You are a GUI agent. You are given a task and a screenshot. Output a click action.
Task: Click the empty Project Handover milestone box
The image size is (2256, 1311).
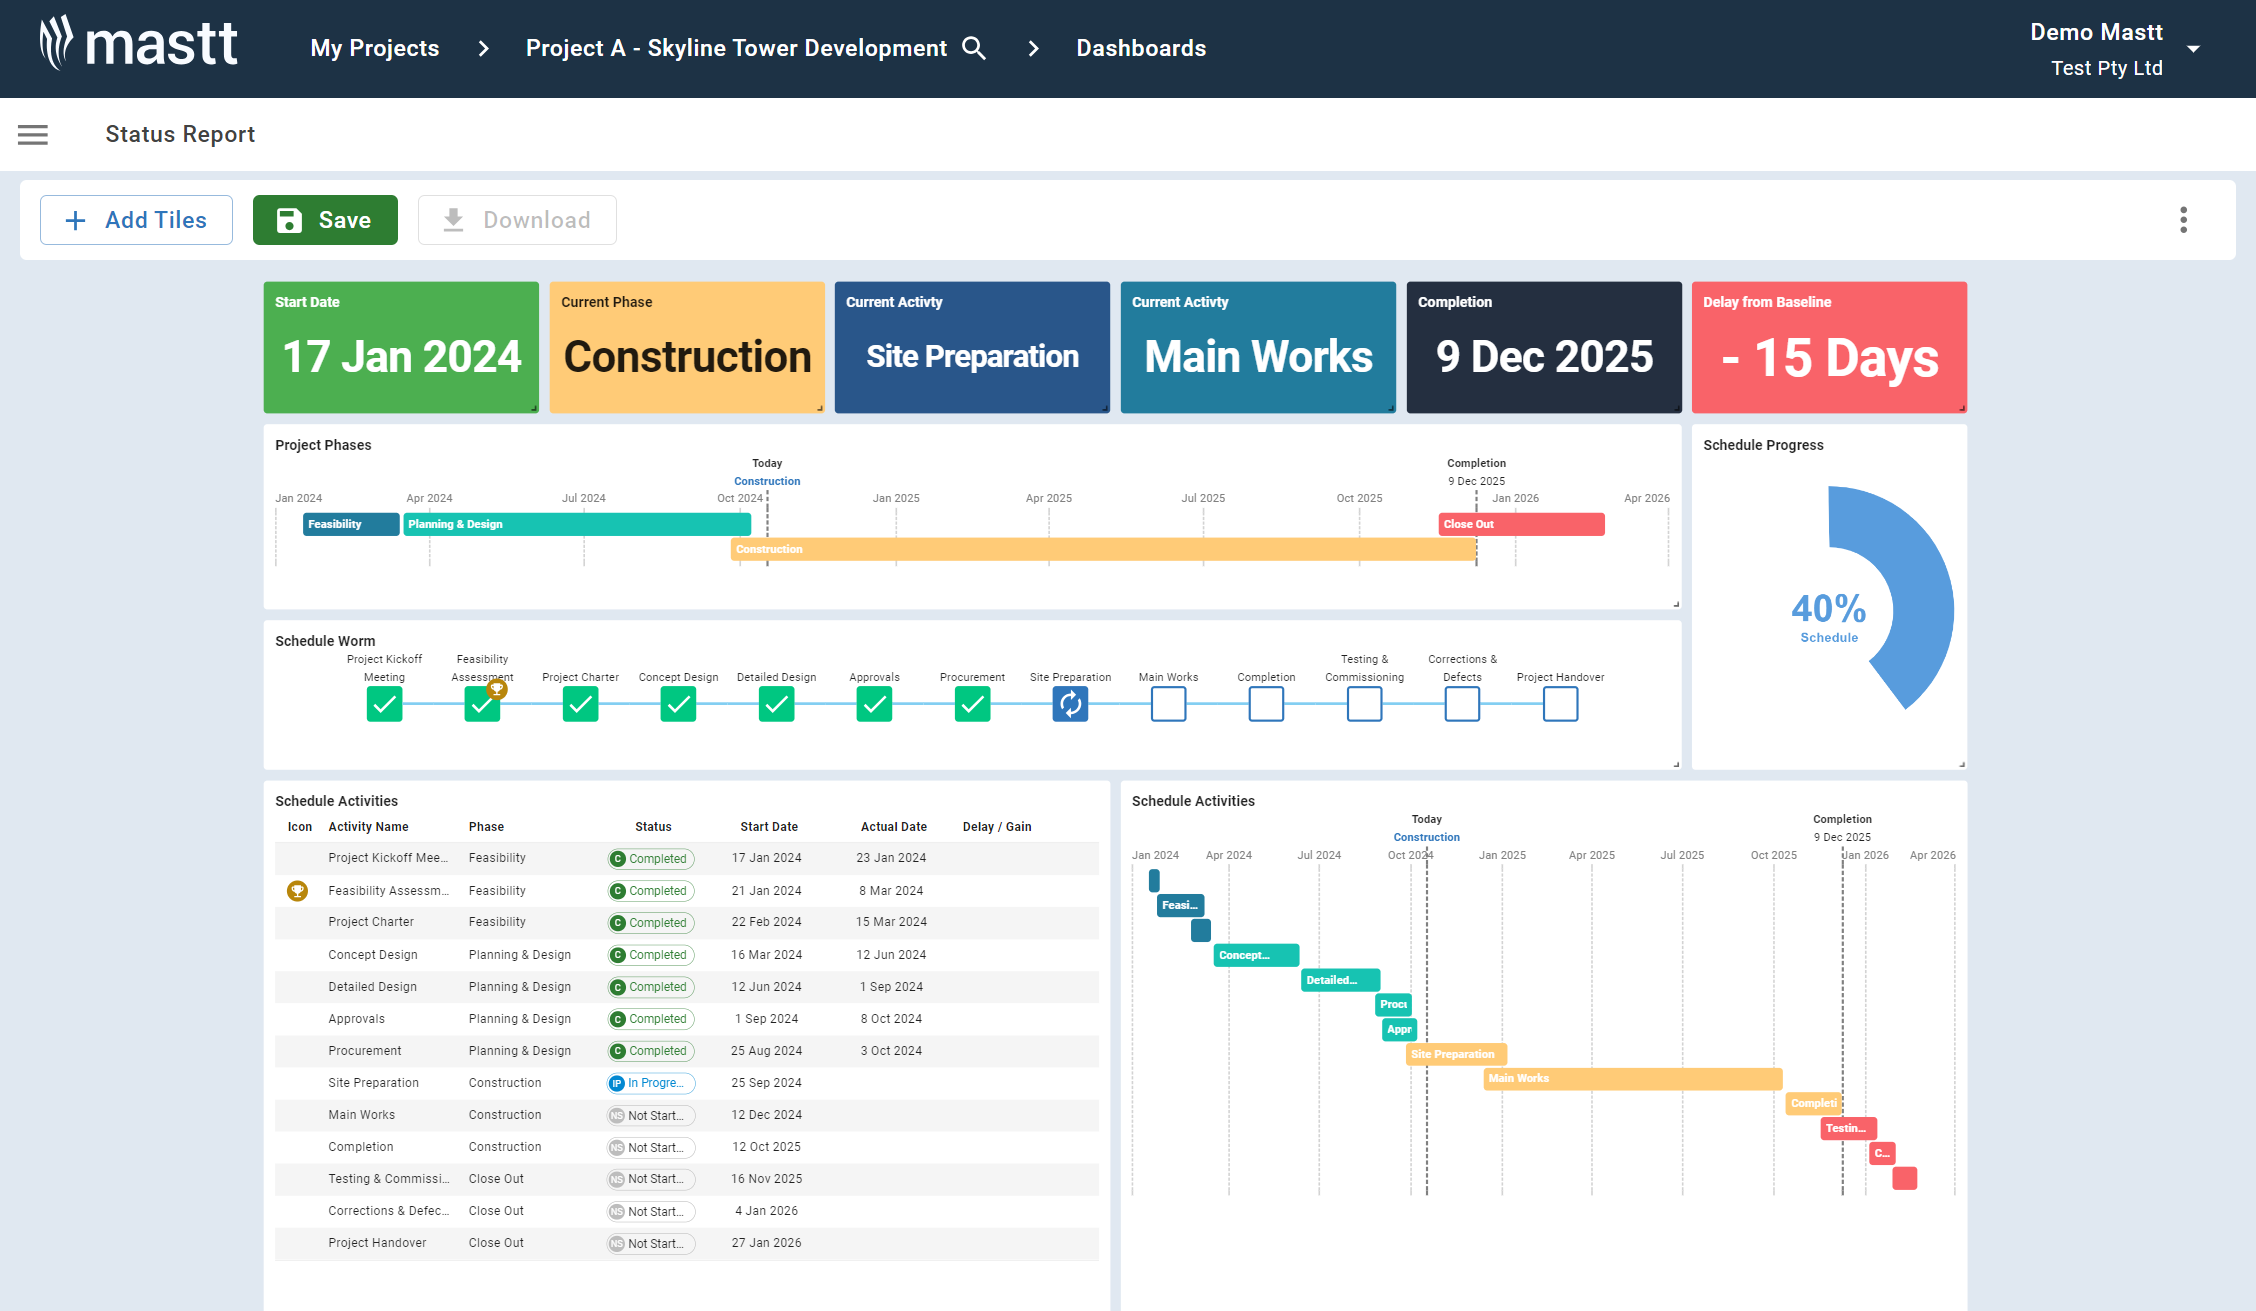coord(1560,704)
